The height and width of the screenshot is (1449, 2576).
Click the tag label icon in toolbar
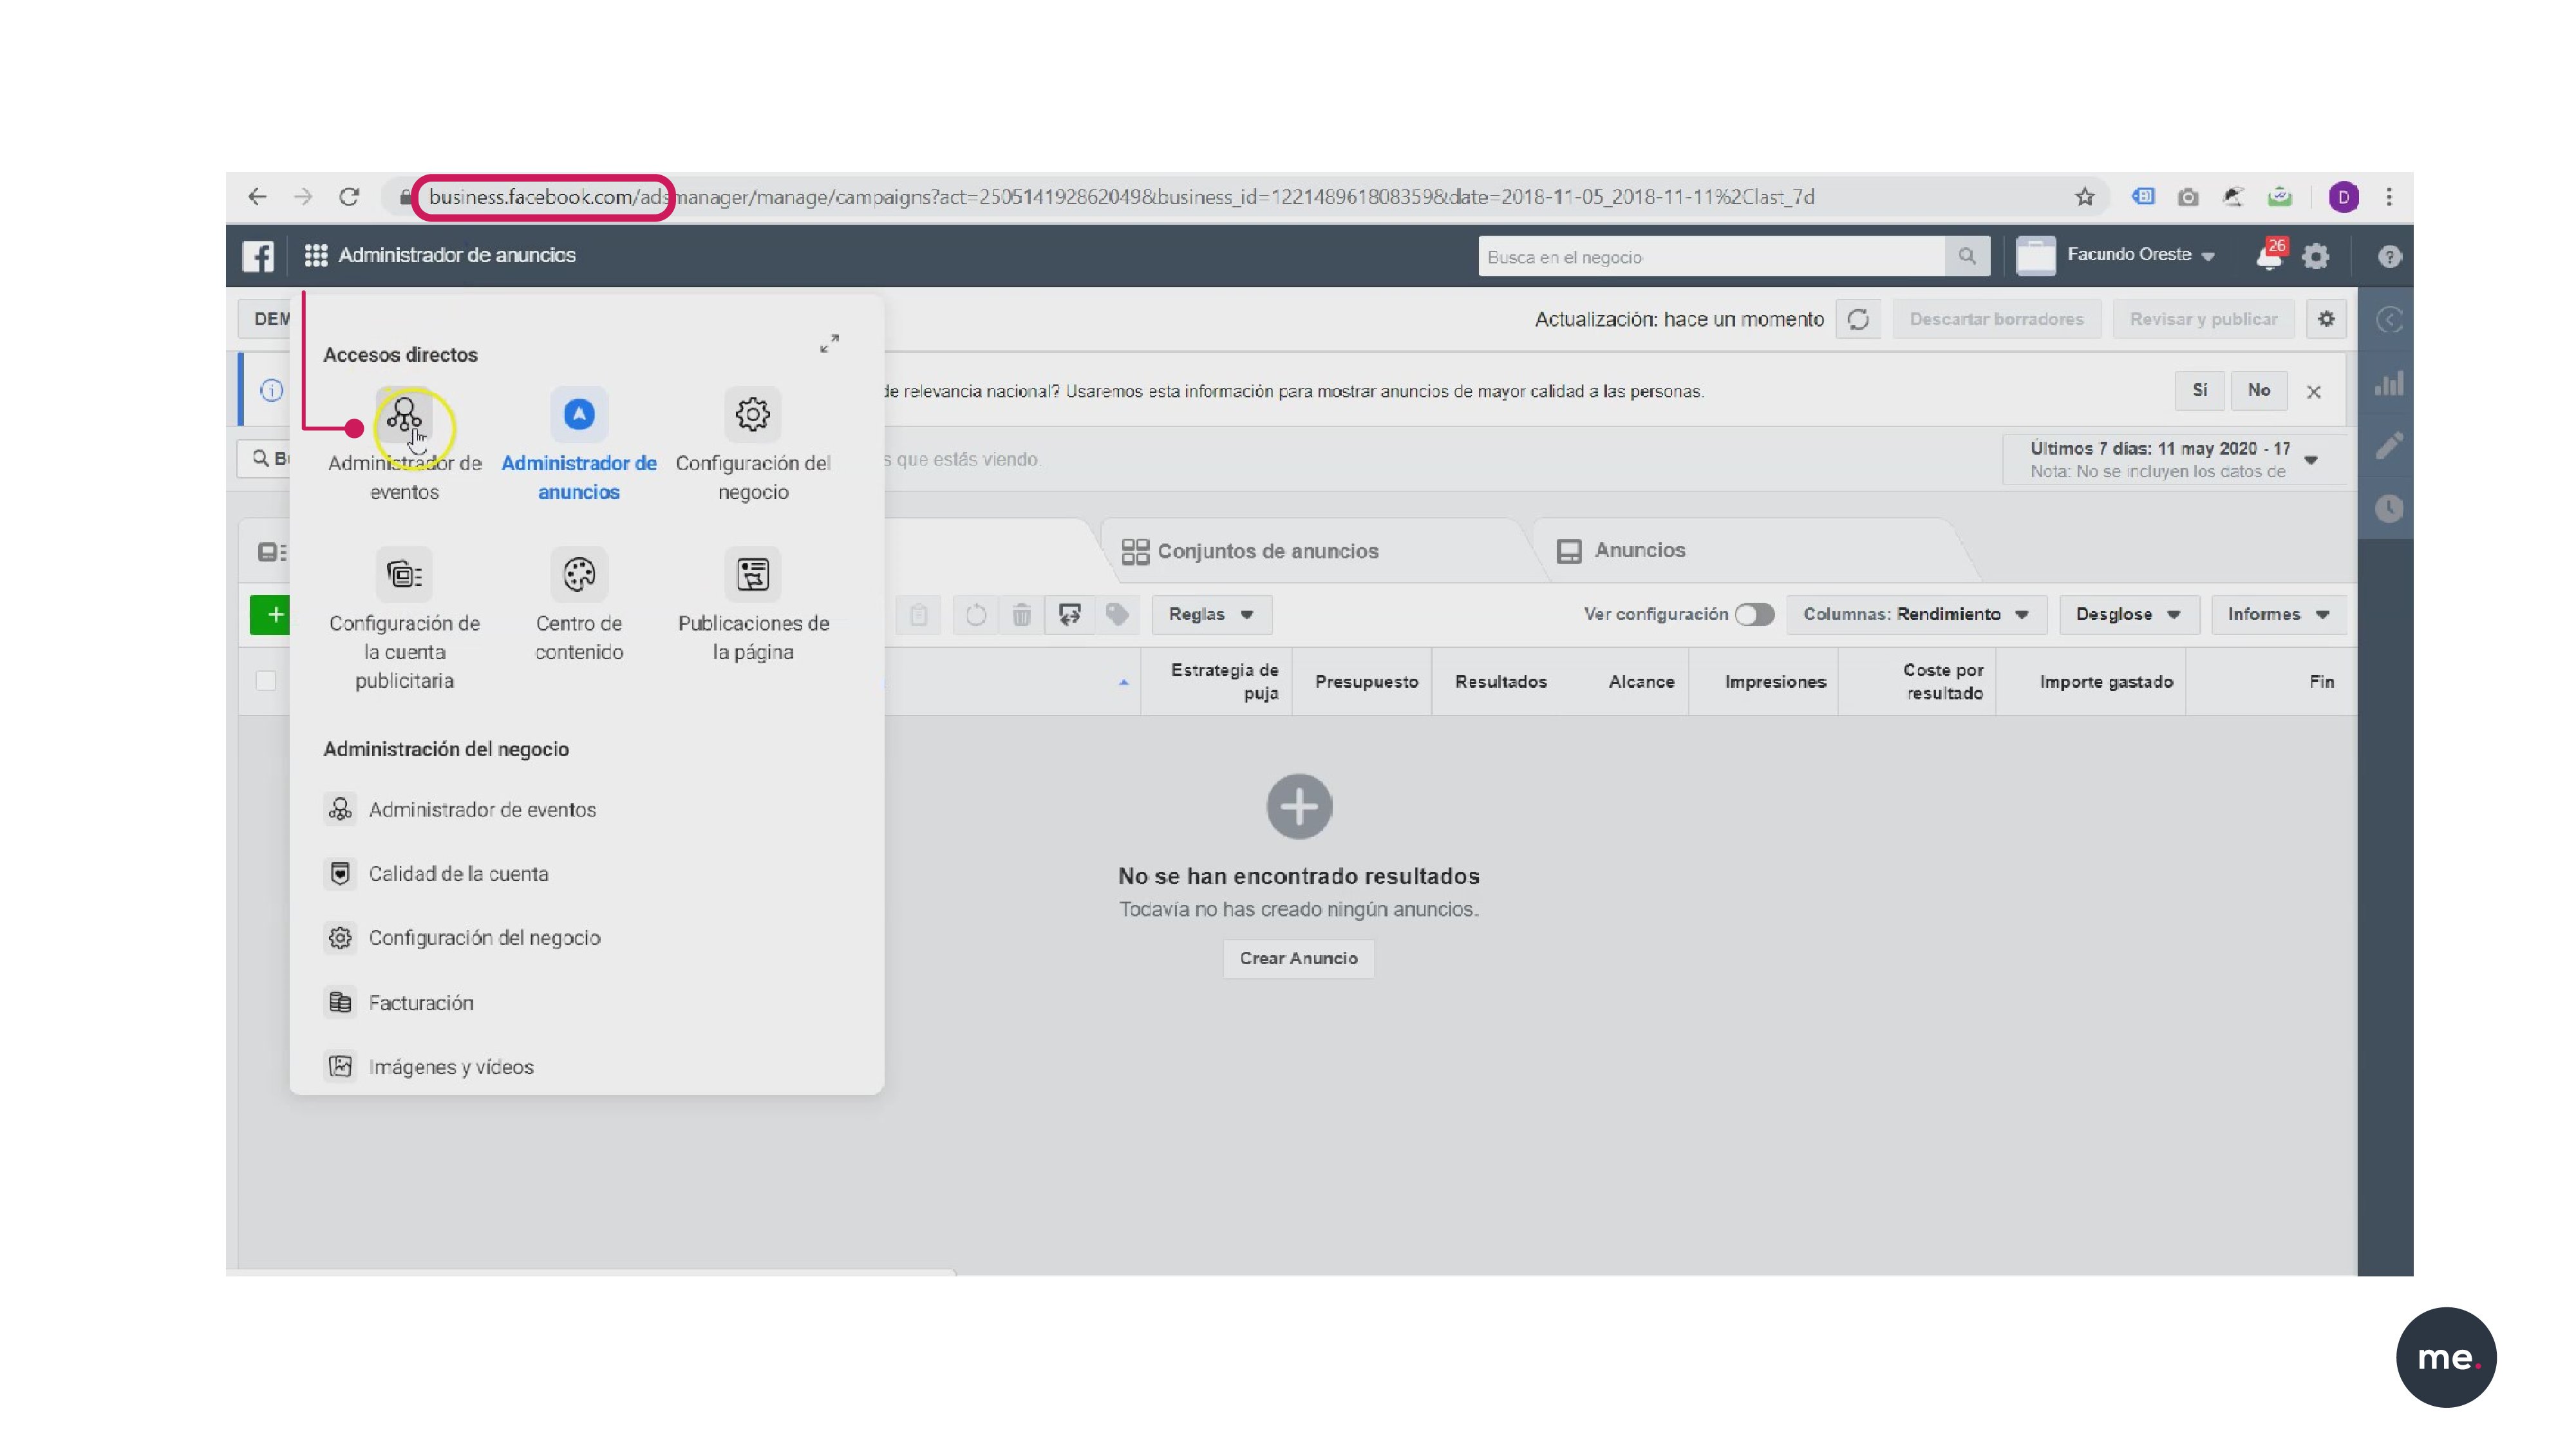(x=1117, y=614)
